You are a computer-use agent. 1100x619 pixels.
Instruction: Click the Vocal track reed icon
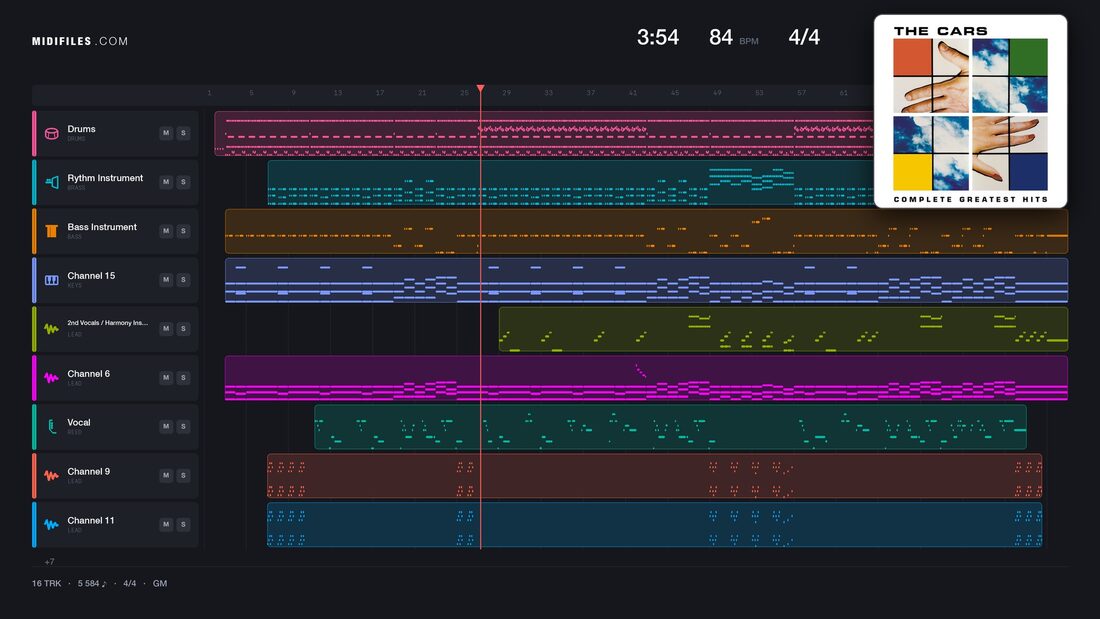click(x=52, y=427)
